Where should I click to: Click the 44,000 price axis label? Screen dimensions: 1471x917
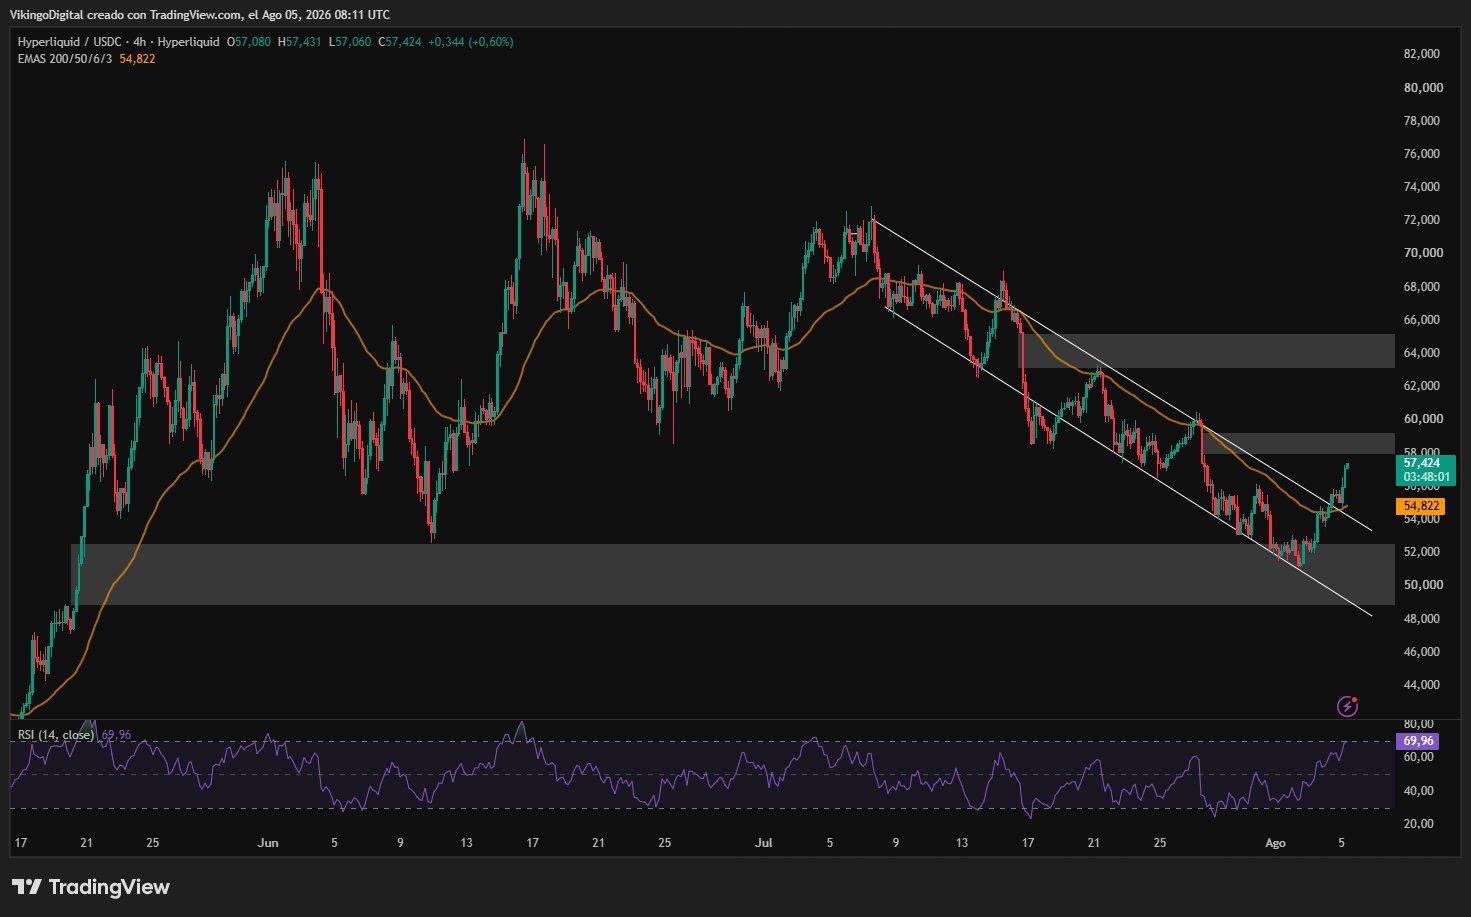pyautogui.click(x=1422, y=685)
